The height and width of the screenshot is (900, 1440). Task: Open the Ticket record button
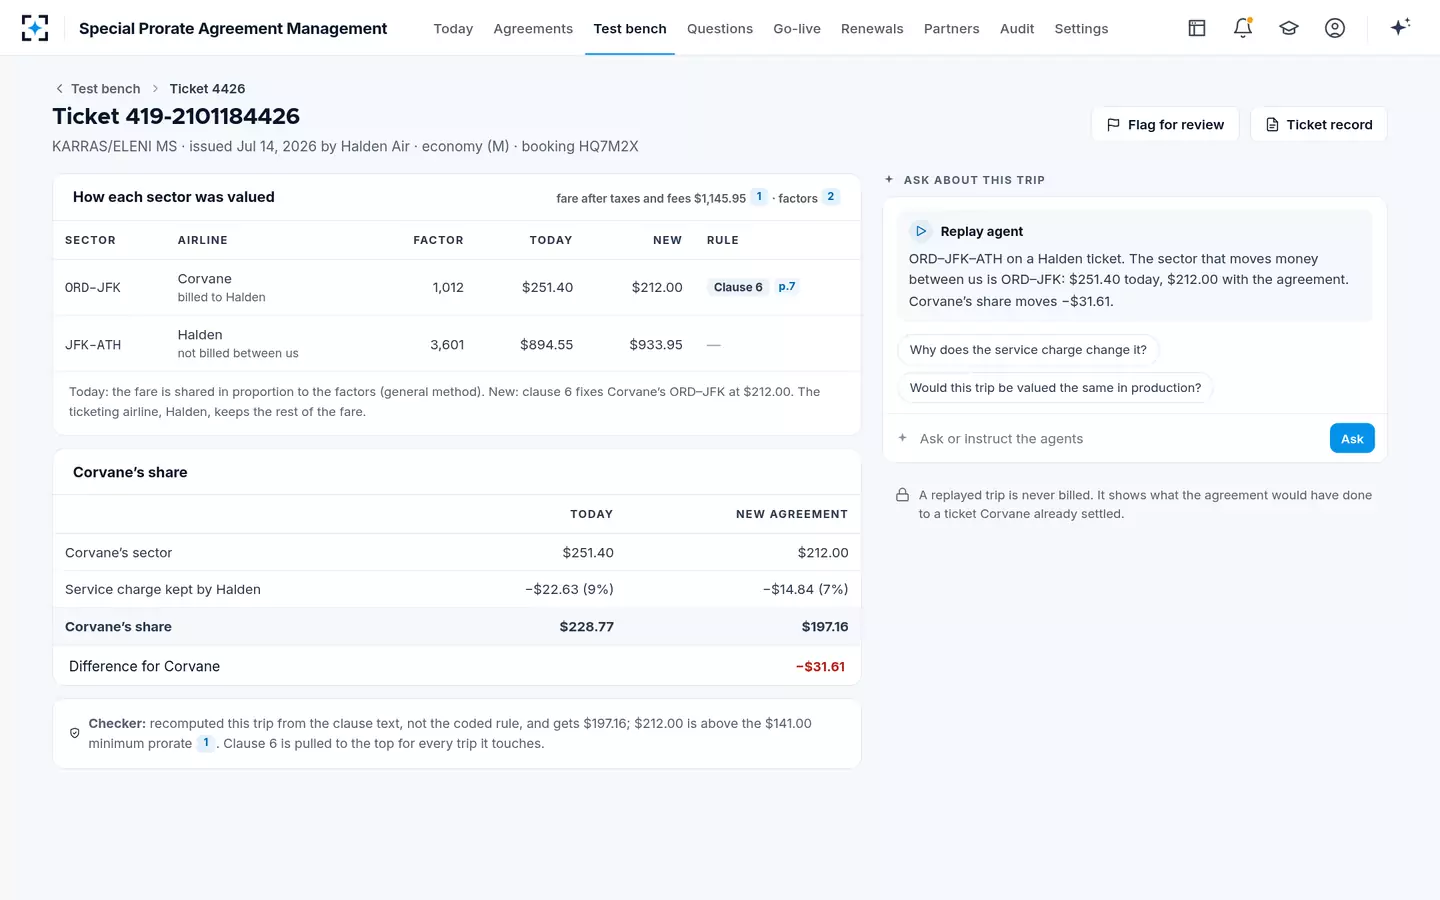coord(1319,124)
